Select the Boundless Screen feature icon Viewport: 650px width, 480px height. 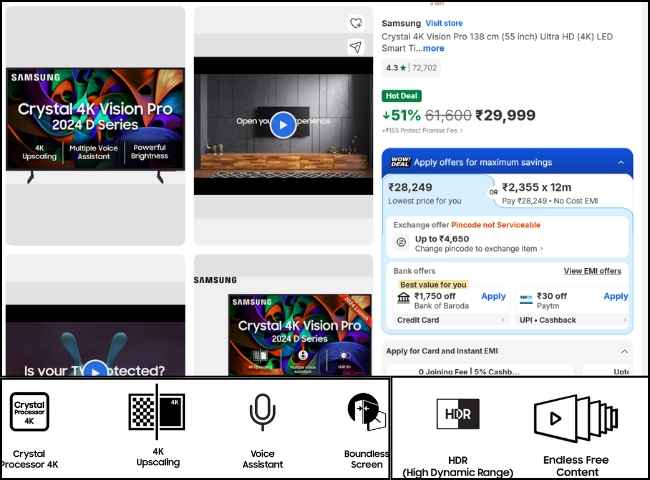click(x=366, y=412)
